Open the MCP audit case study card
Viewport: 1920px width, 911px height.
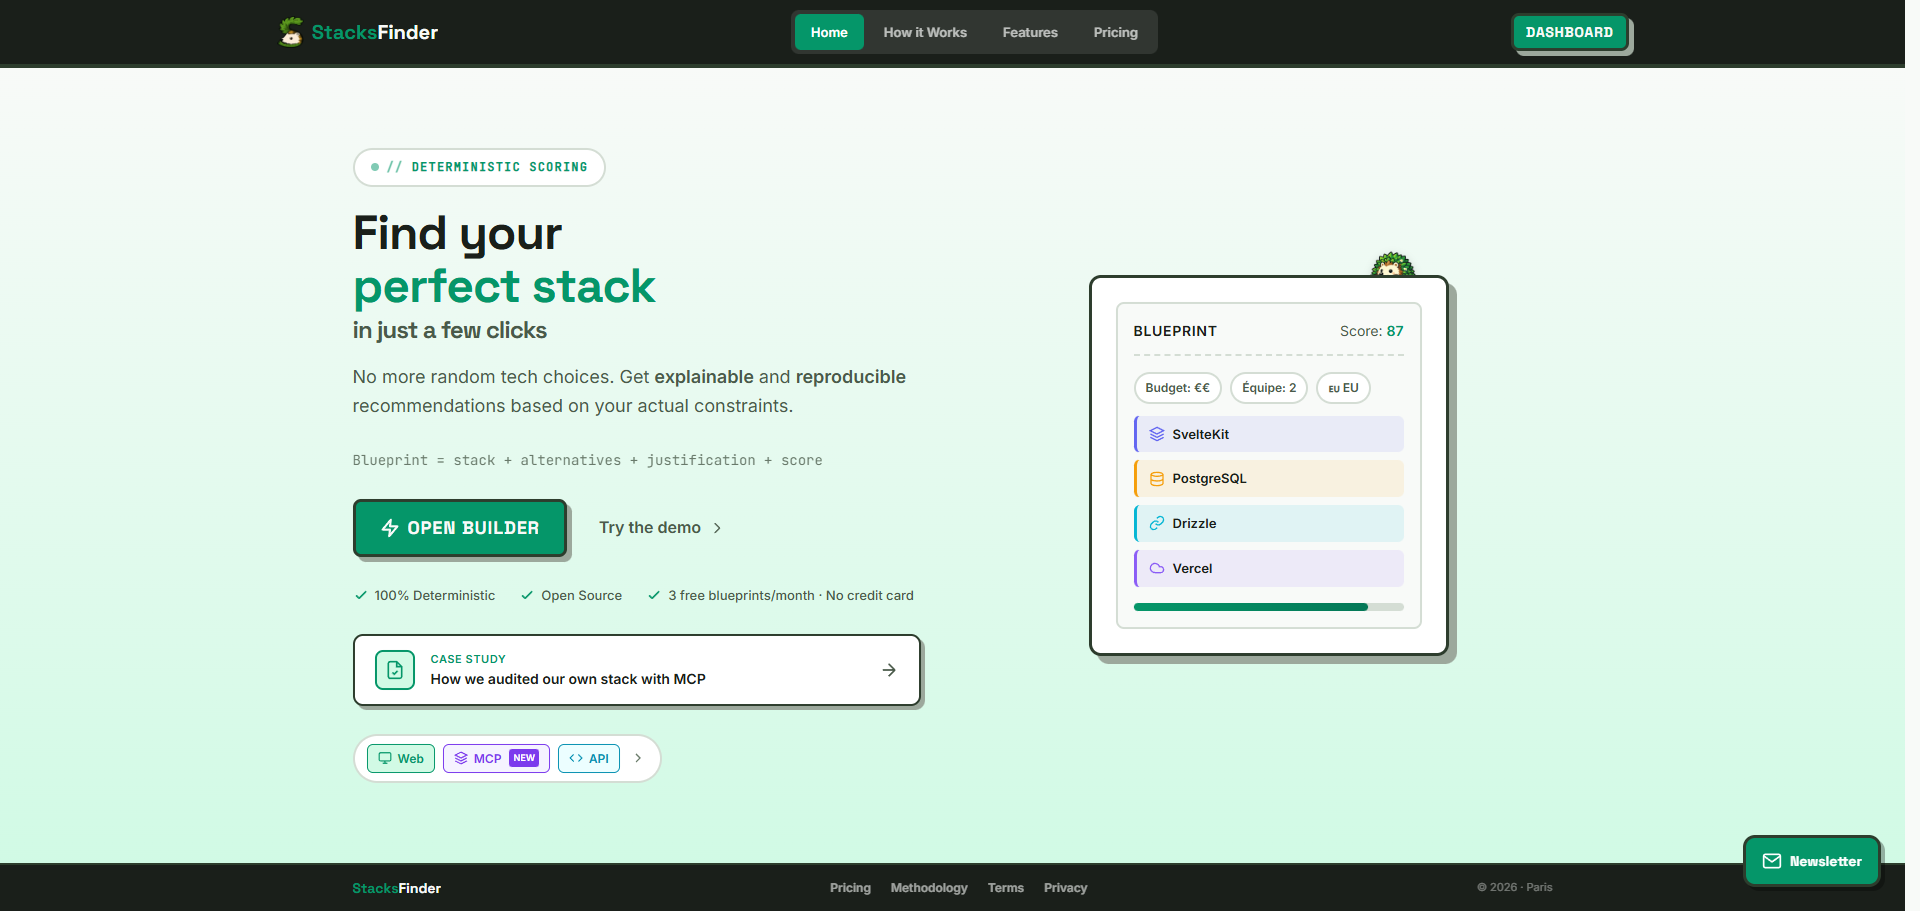(636, 670)
